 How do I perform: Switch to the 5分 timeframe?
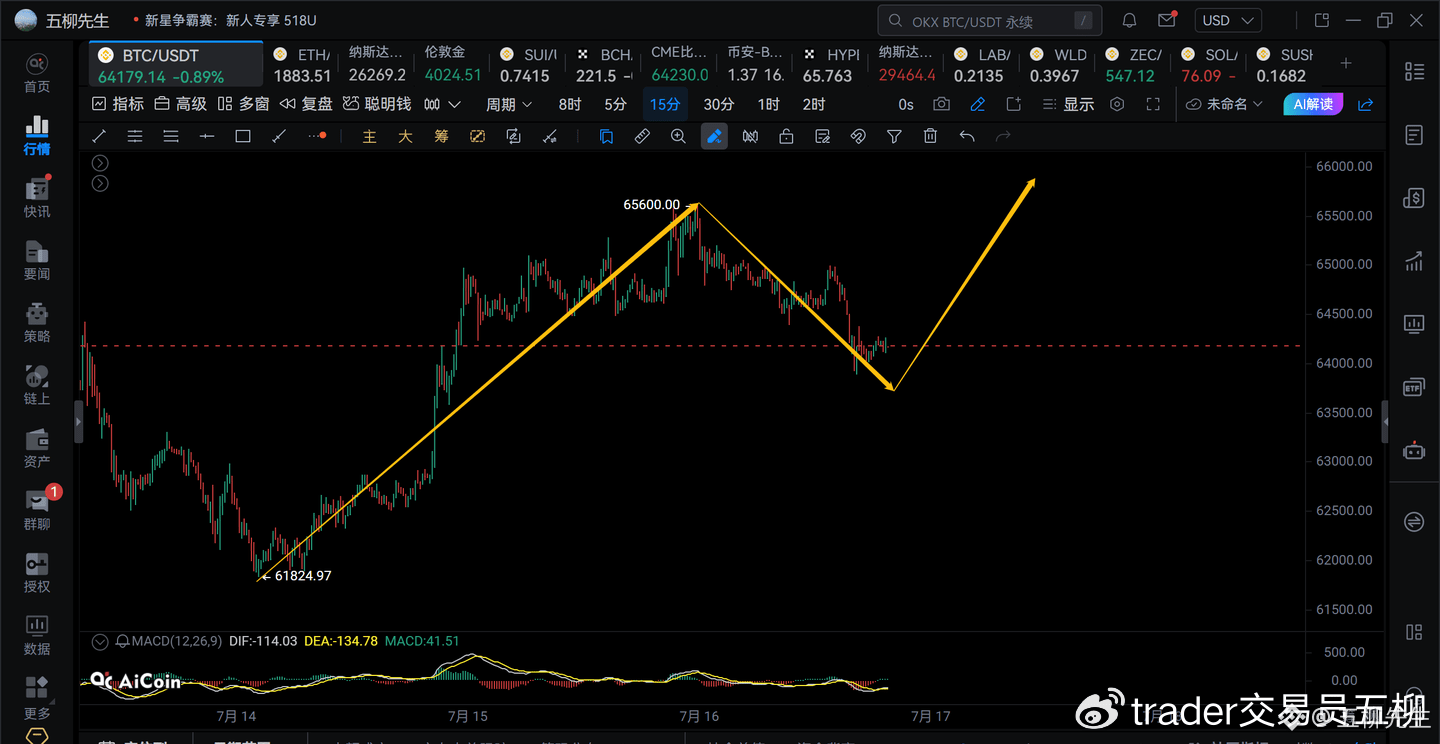click(x=616, y=104)
